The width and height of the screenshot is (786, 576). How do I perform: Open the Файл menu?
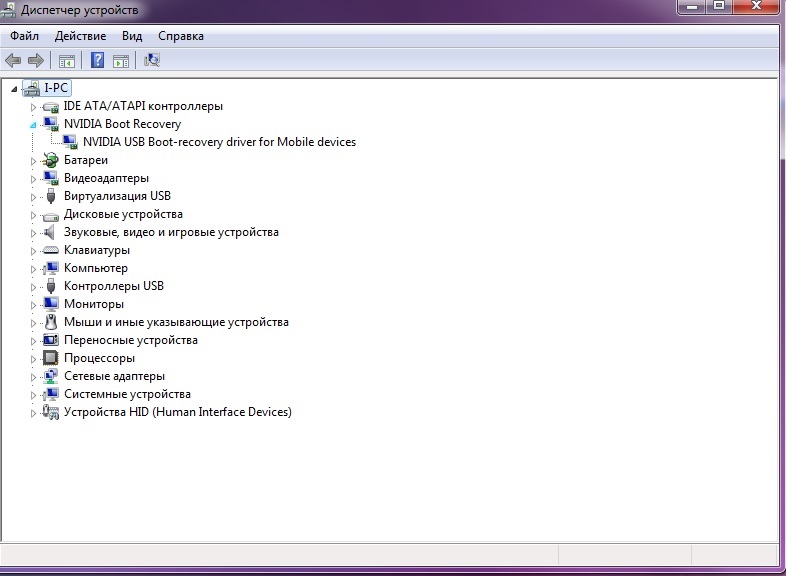pyautogui.click(x=25, y=36)
